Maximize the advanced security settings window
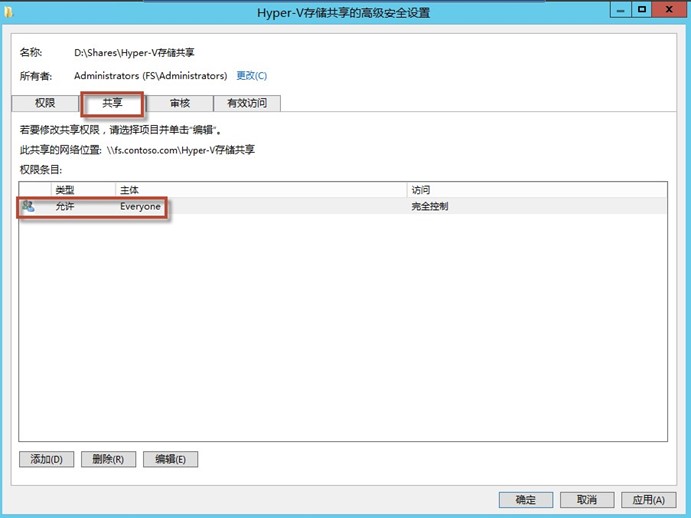 pyautogui.click(x=642, y=10)
